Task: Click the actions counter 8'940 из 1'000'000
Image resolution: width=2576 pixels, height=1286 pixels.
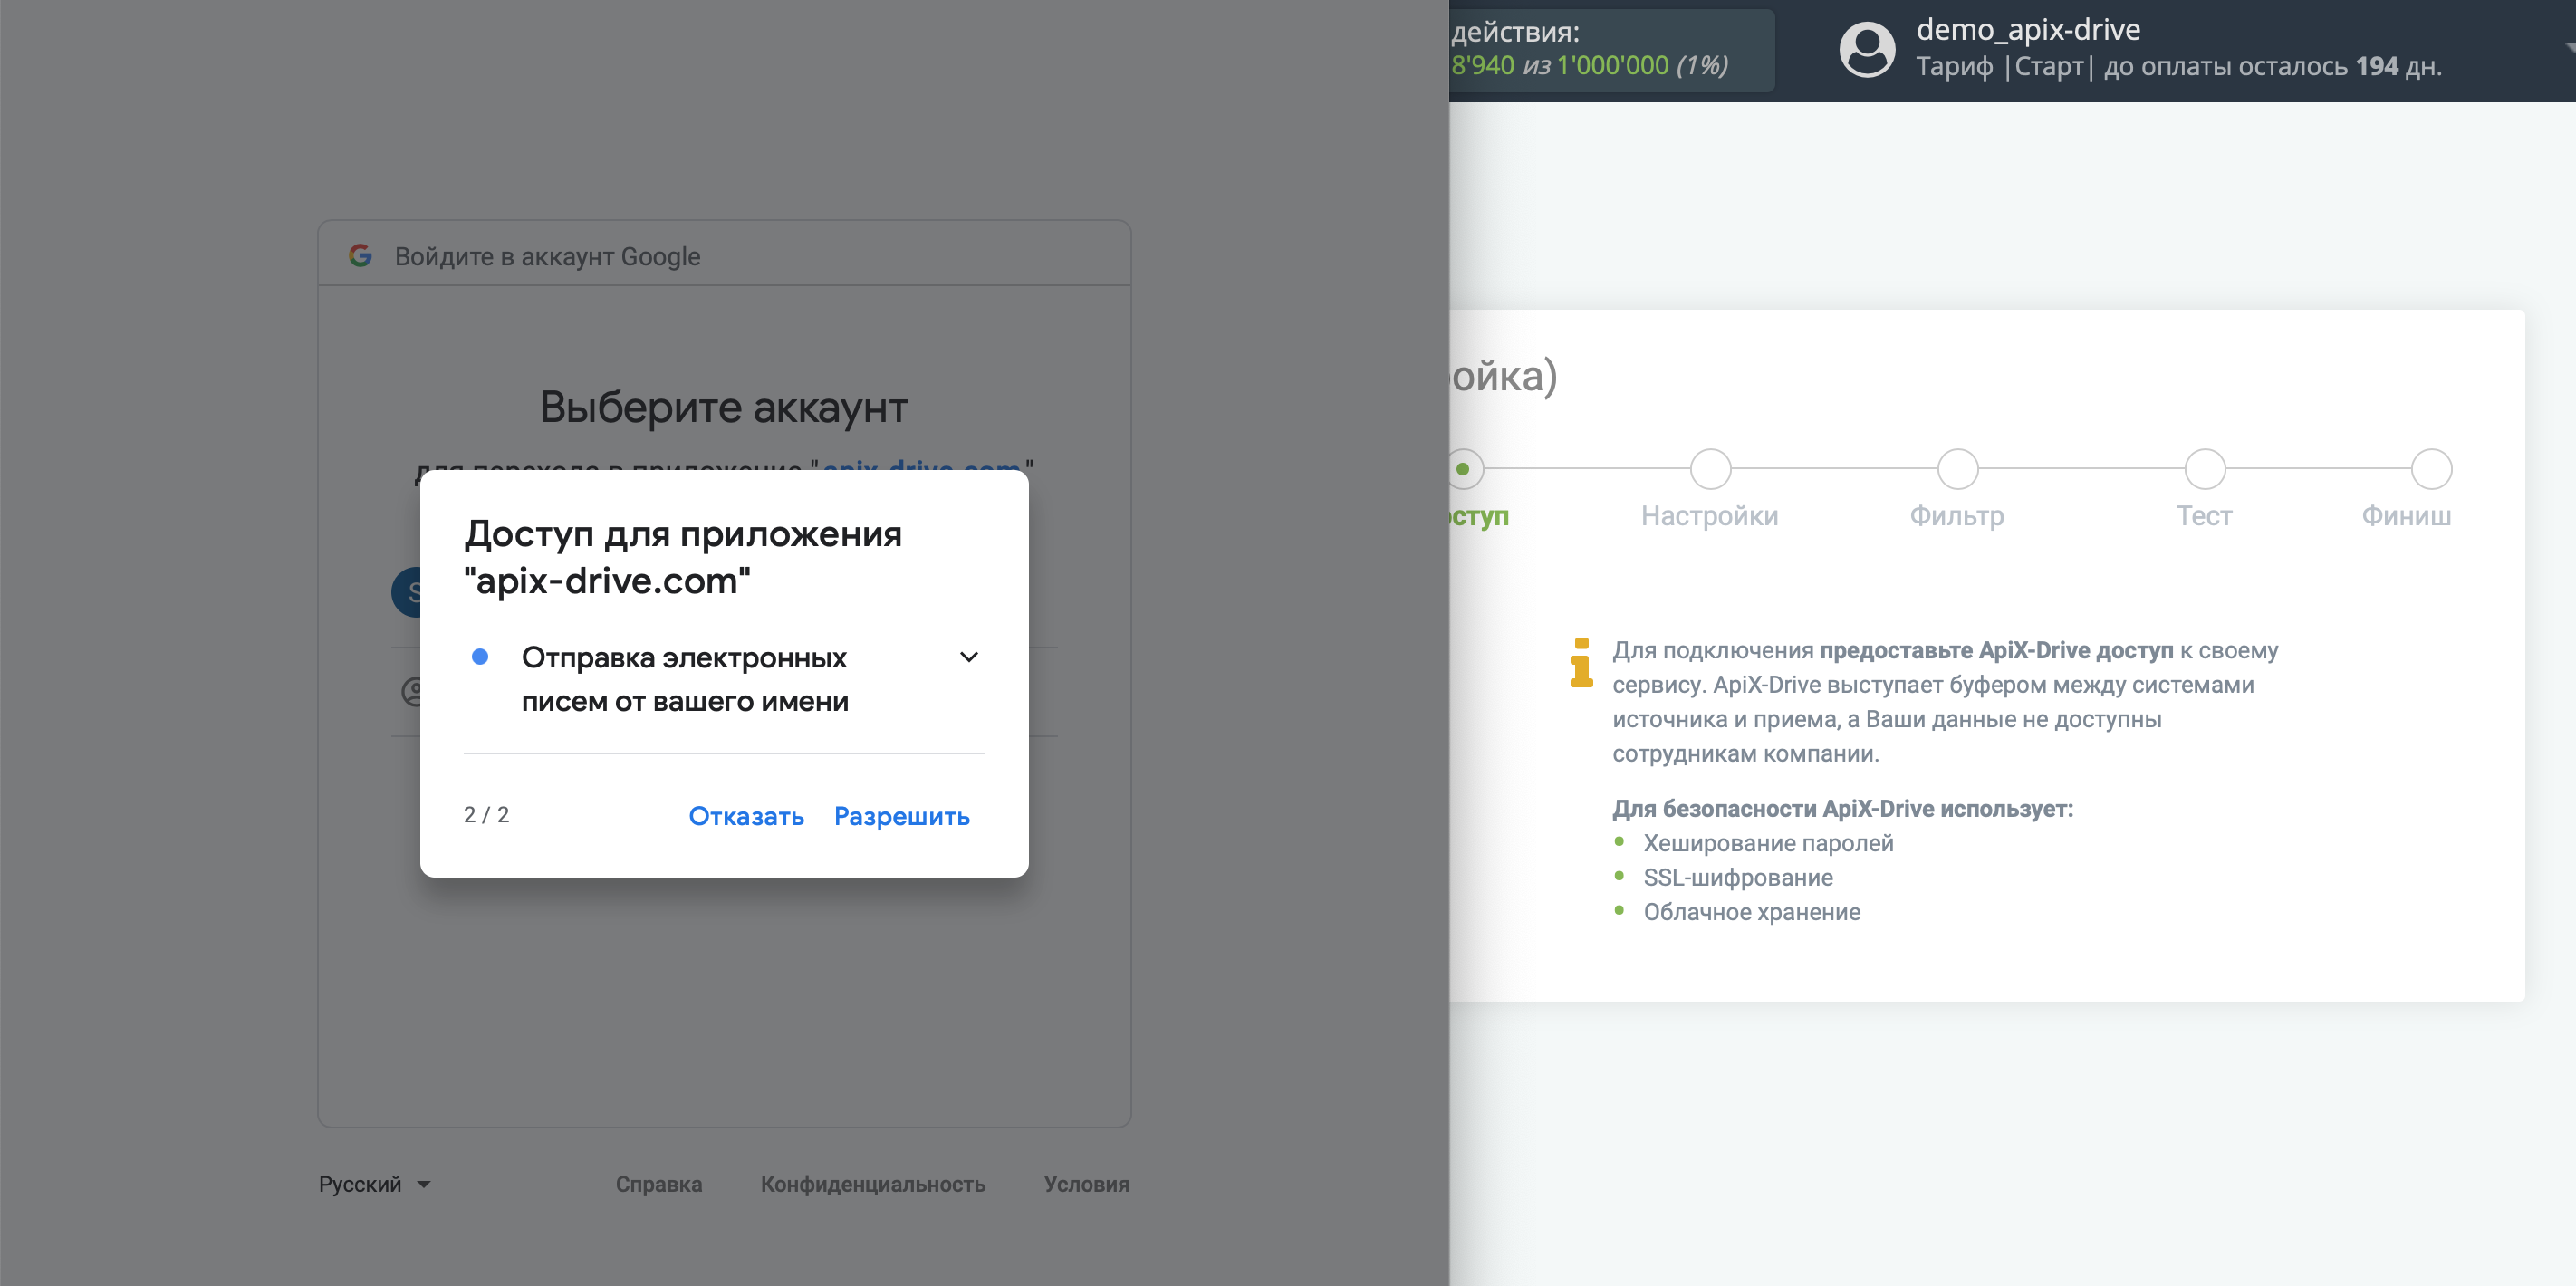Action: (1589, 66)
